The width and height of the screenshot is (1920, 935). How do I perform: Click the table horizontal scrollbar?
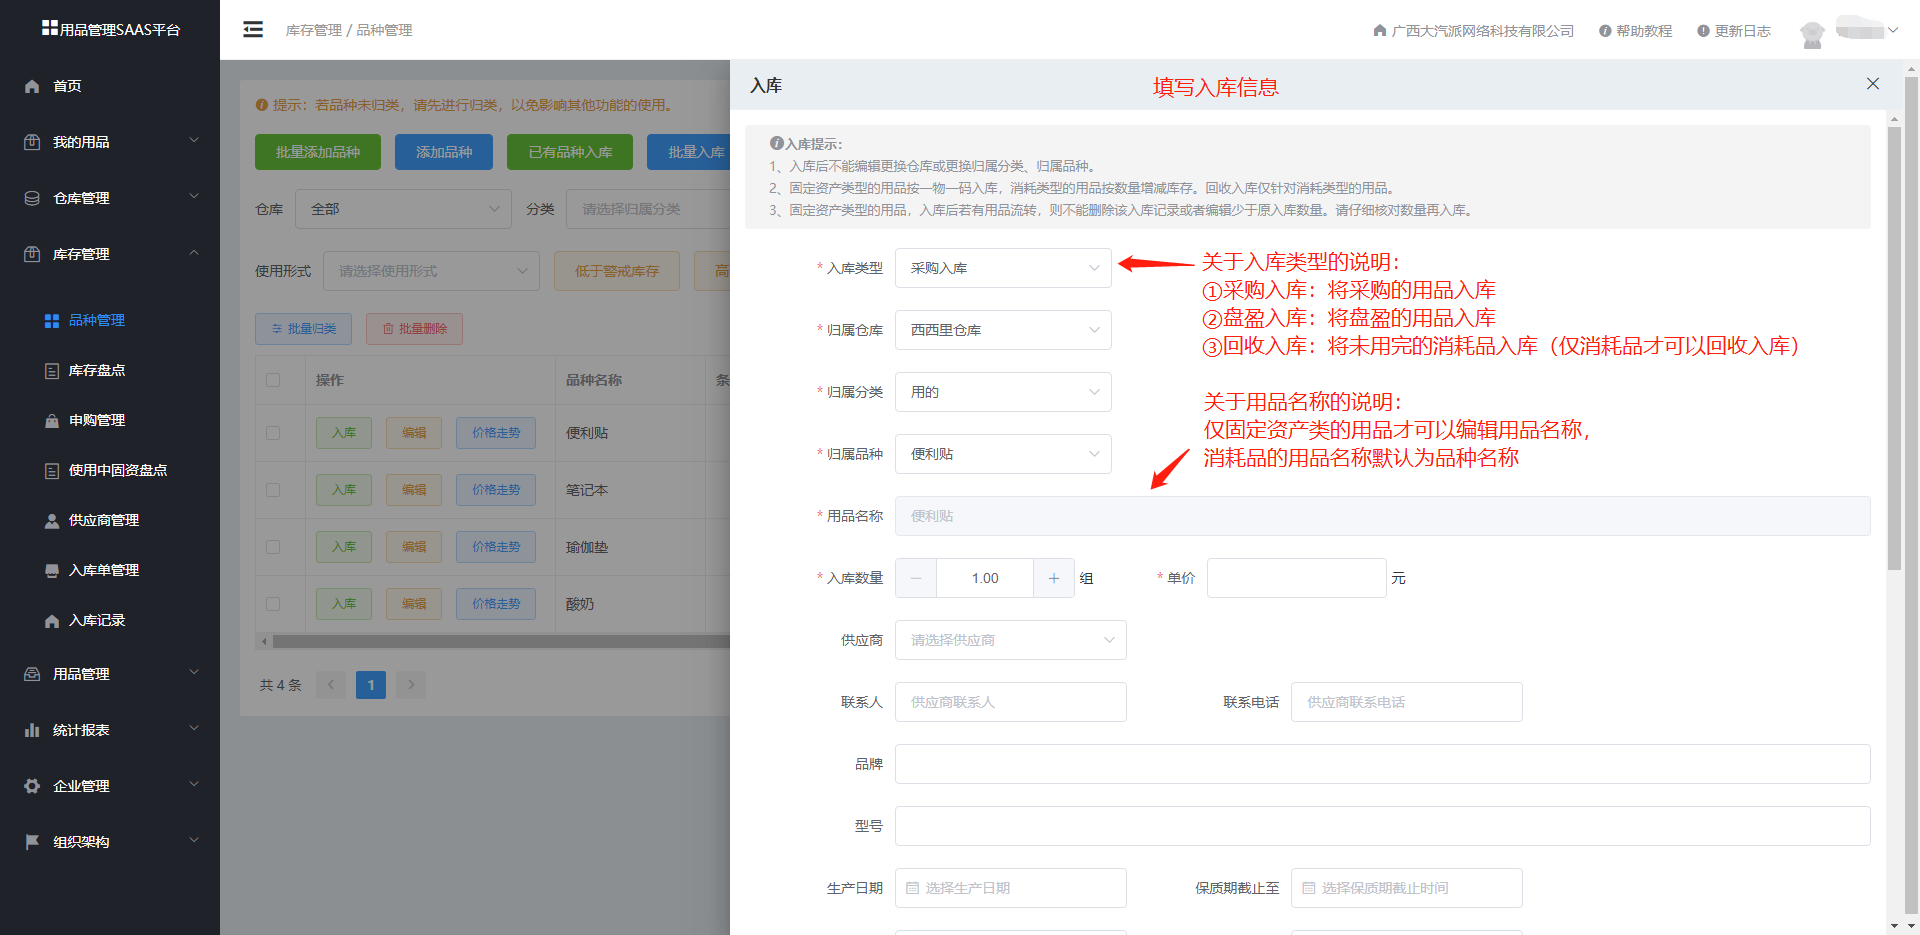pyautogui.click(x=500, y=642)
